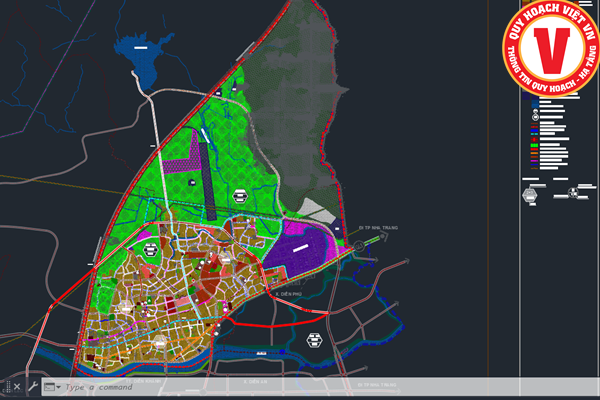Click the Quy Hoach Viet VN logo

click(x=548, y=52)
